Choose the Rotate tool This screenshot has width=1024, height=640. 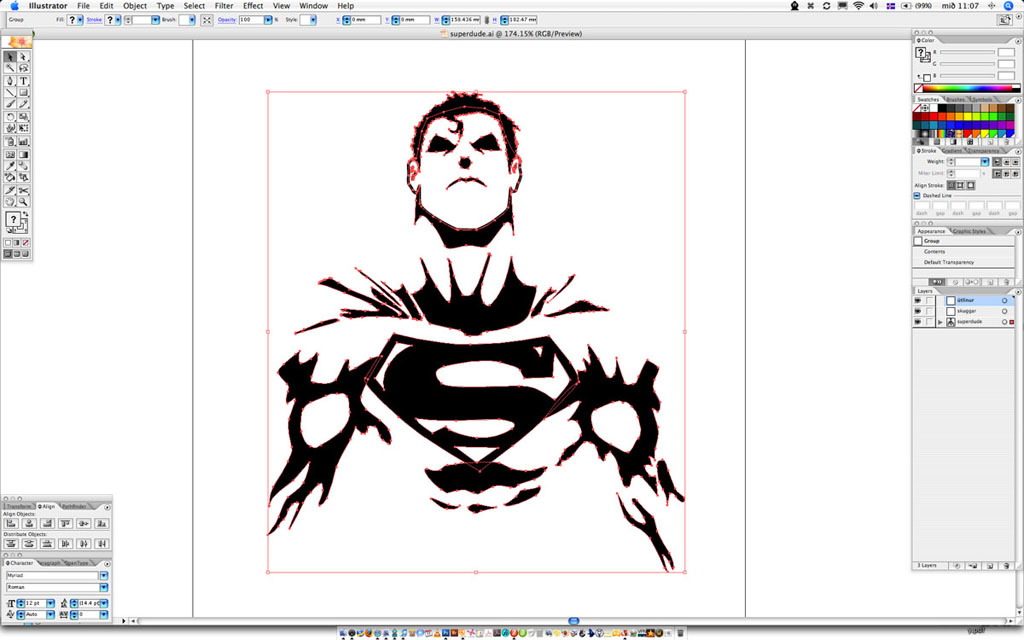pos(10,117)
